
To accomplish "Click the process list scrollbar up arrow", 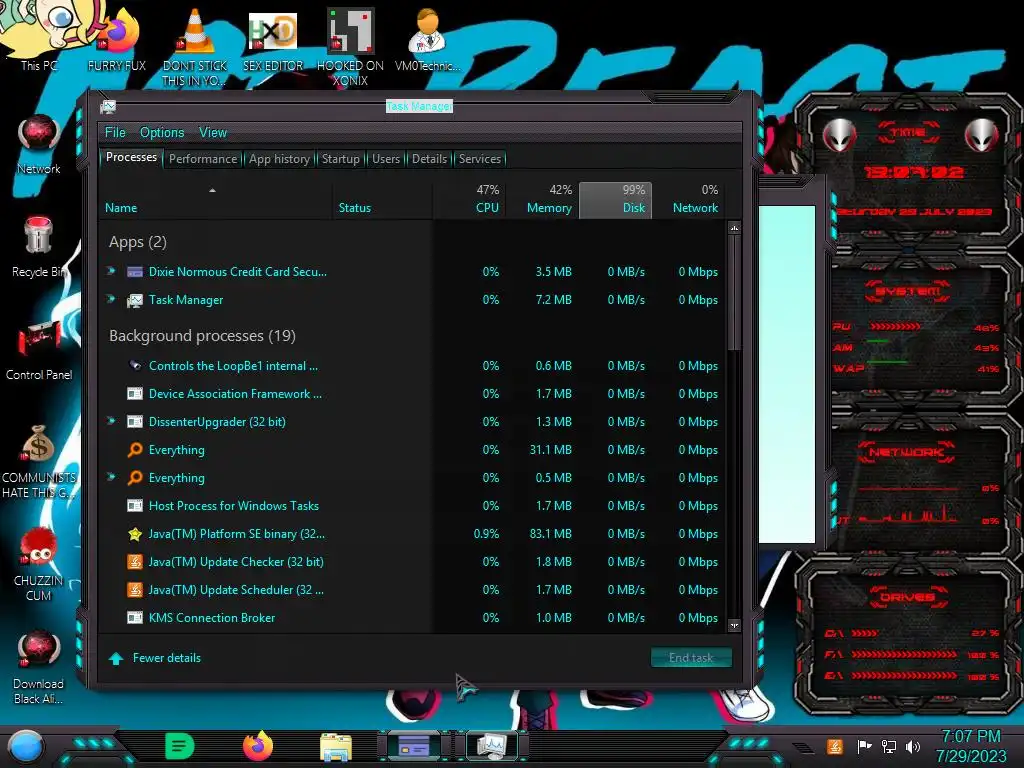I will [x=734, y=228].
